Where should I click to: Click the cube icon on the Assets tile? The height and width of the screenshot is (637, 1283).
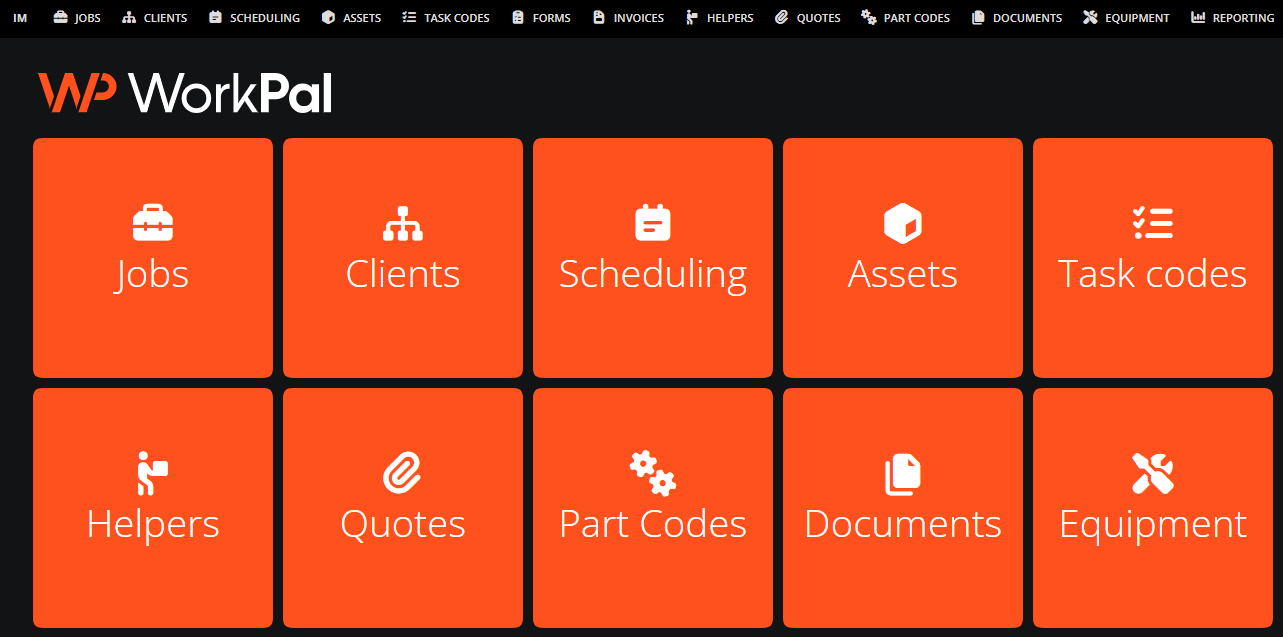click(x=903, y=223)
